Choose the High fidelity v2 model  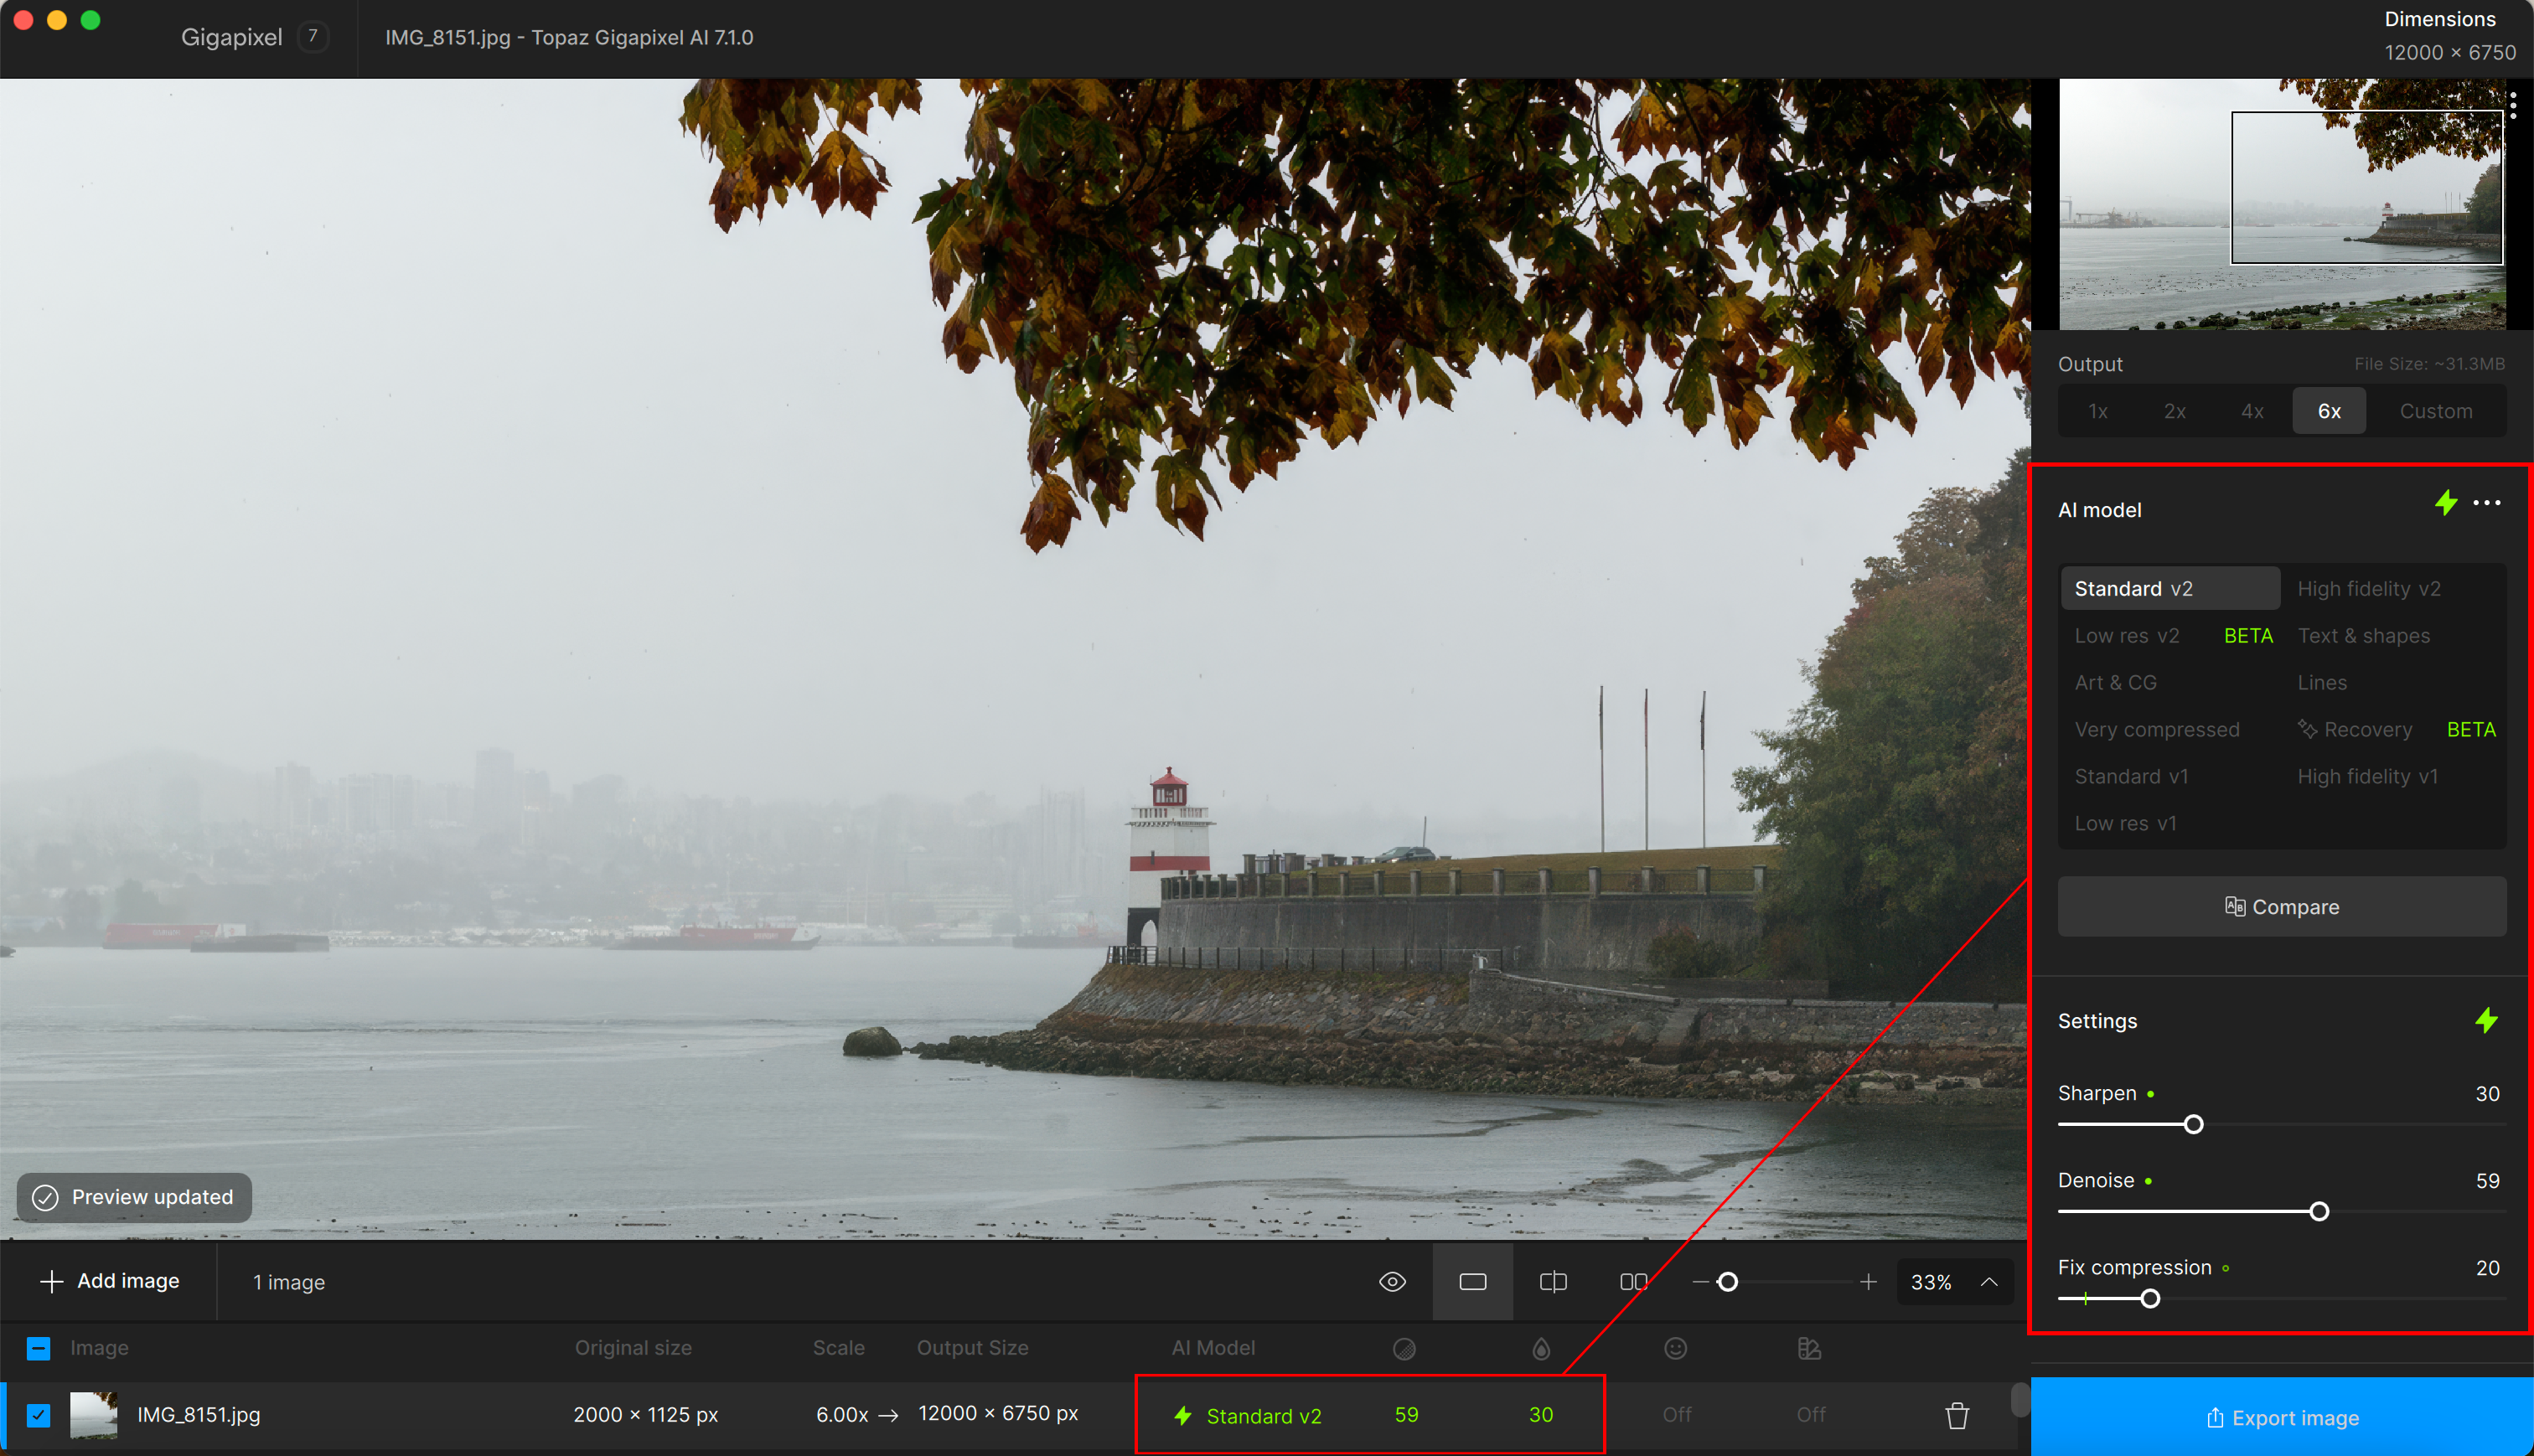(x=2368, y=589)
